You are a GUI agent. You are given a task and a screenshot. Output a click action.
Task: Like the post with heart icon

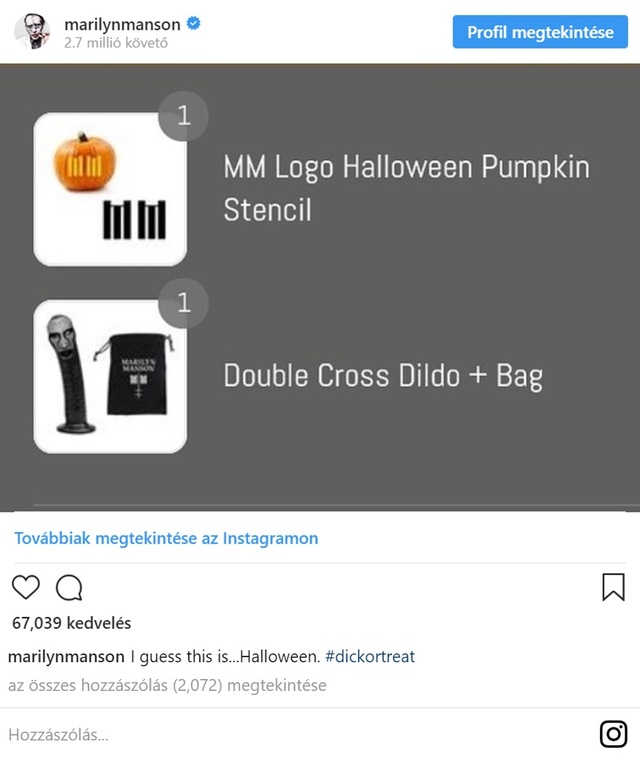click(26, 587)
